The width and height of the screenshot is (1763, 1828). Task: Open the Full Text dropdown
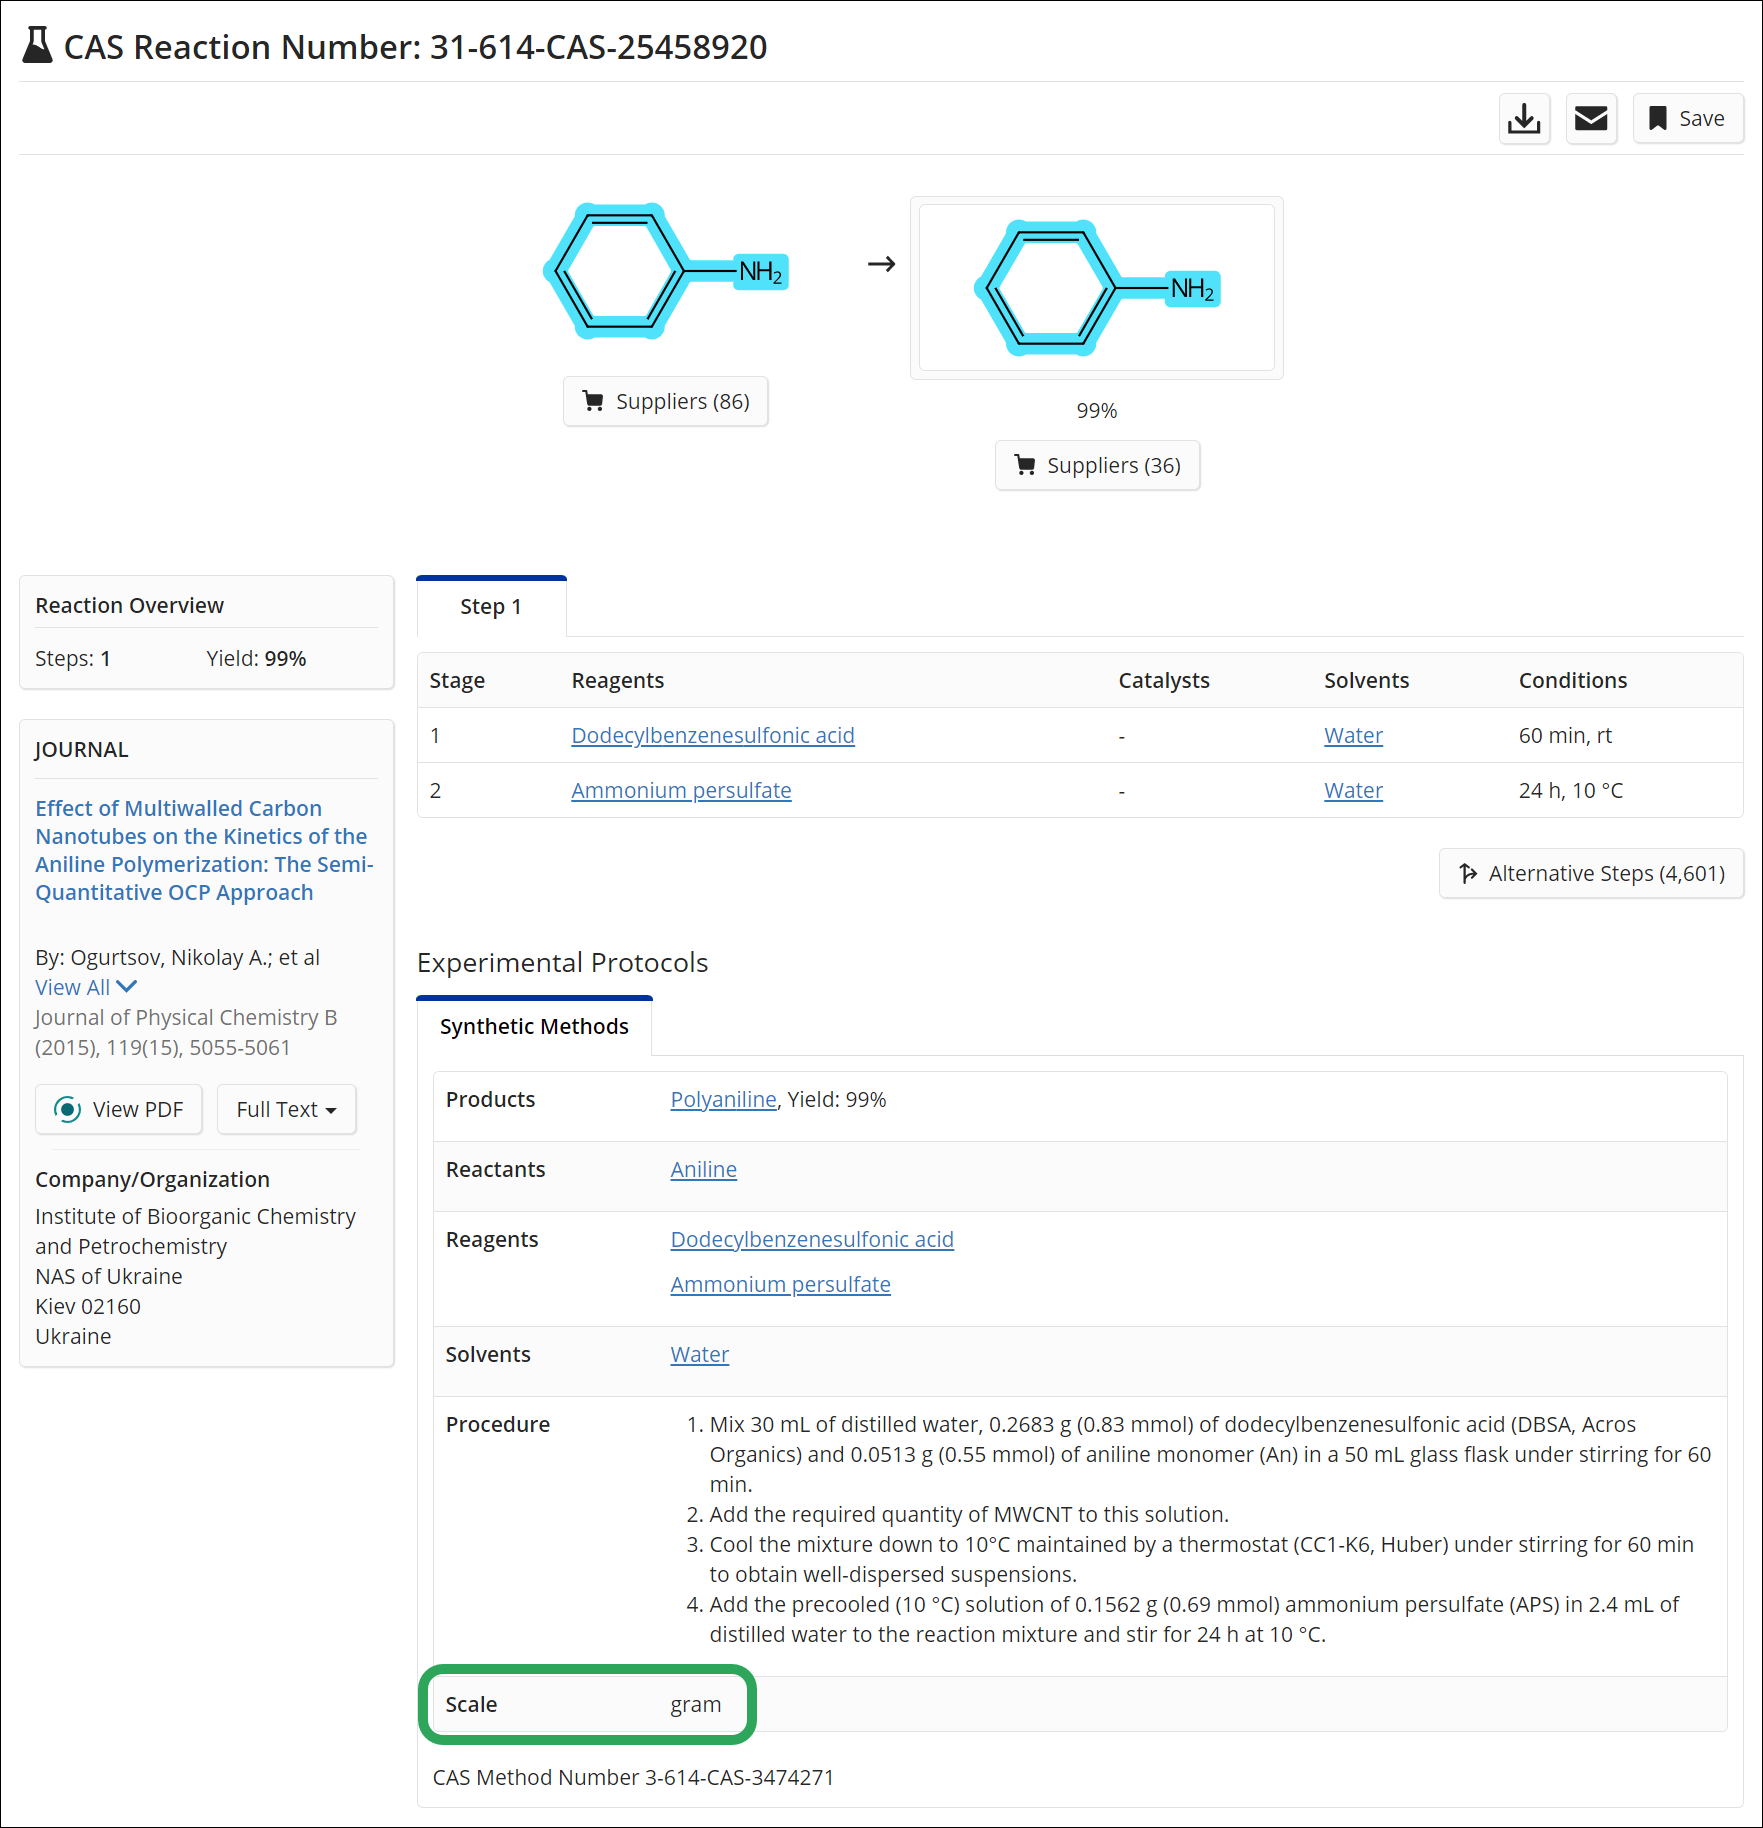pyautogui.click(x=286, y=1109)
